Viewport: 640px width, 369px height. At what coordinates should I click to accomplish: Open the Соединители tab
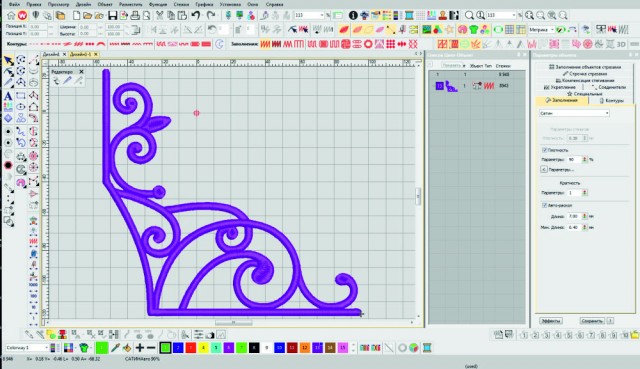point(608,87)
